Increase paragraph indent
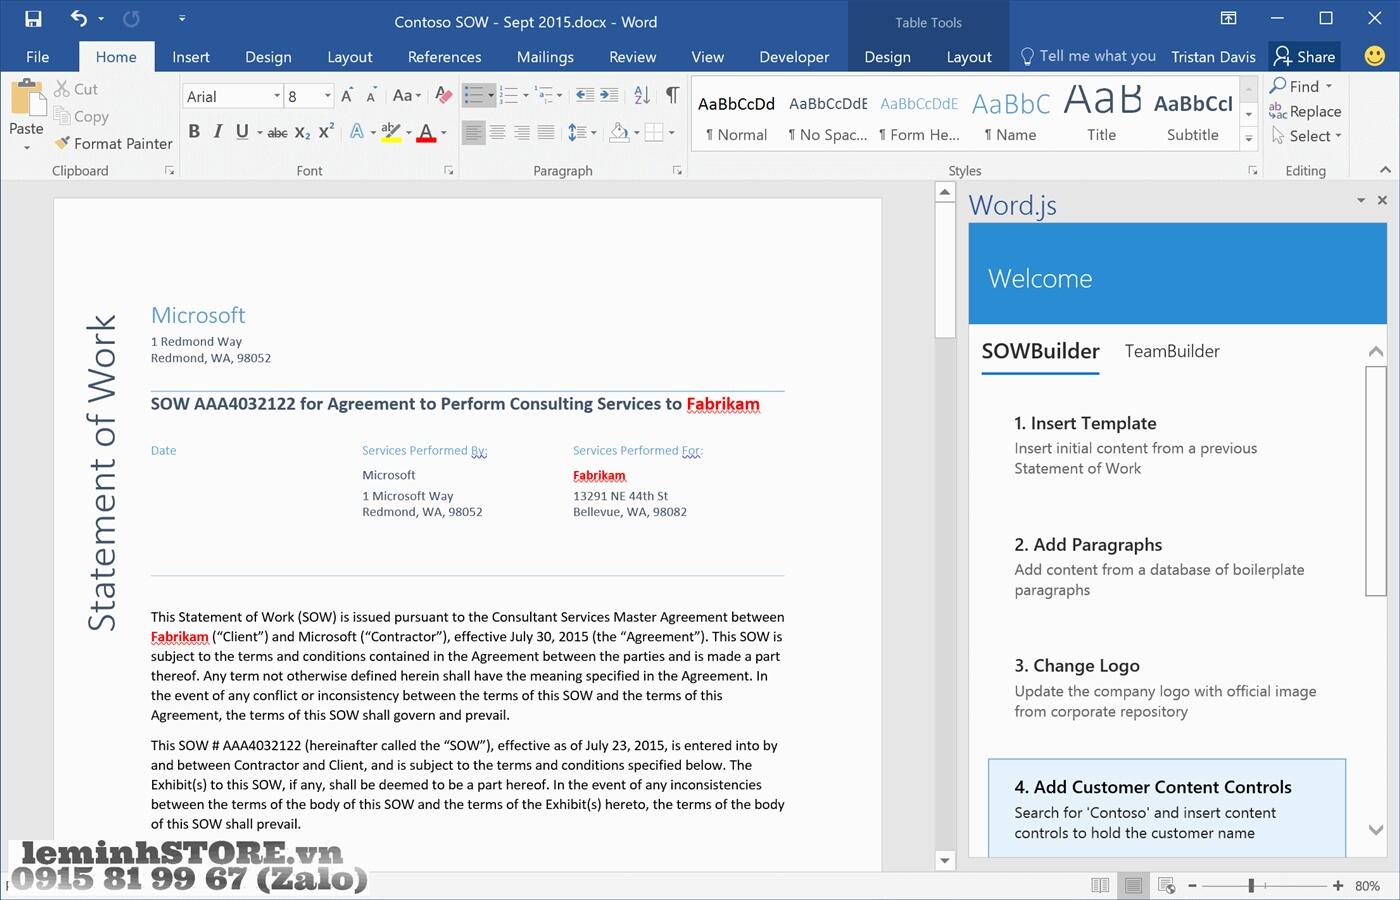Image resolution: width=1400 pixels, height=900 pixels. click(609, 96)
